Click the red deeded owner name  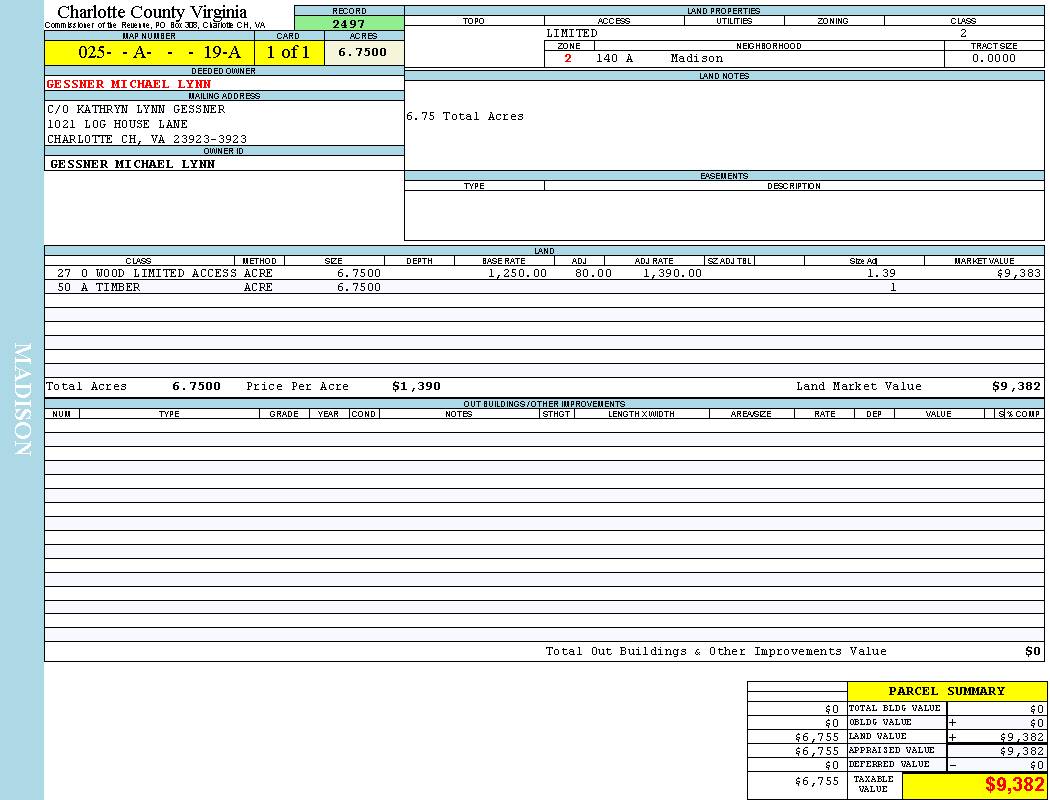[129, 84]
